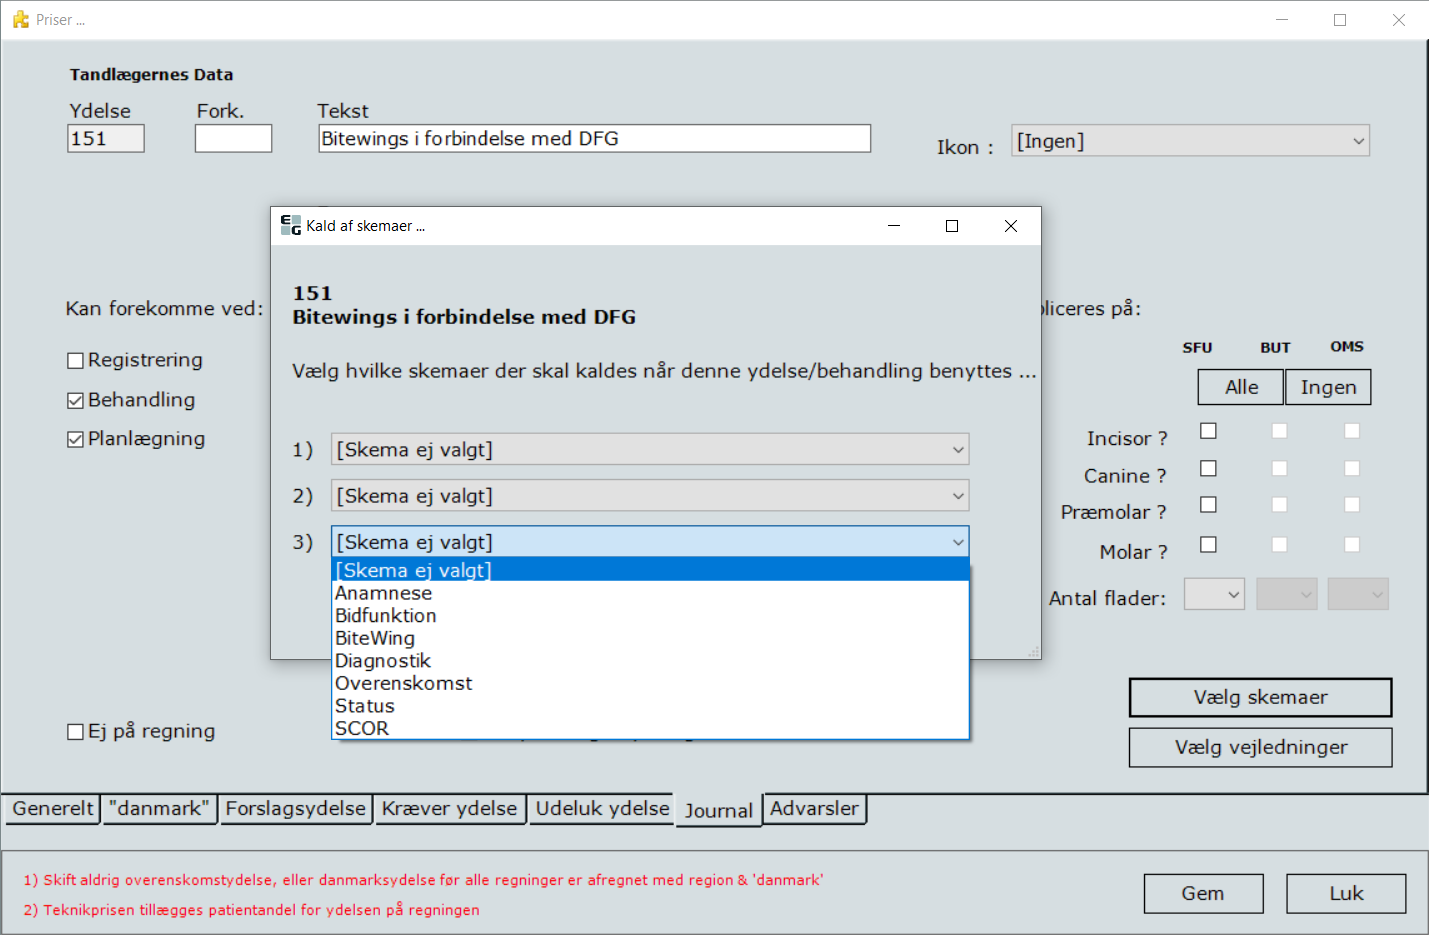Toggle the Registrering checkbox

click(x=75, y=361)
